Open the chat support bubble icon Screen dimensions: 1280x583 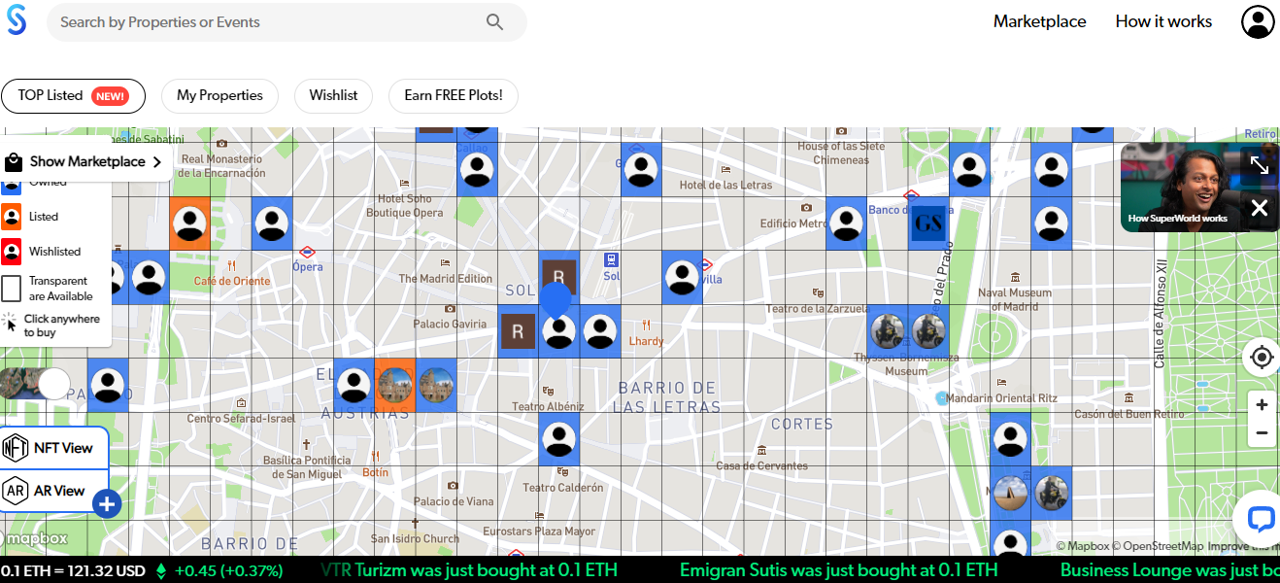pos(1259,519)
